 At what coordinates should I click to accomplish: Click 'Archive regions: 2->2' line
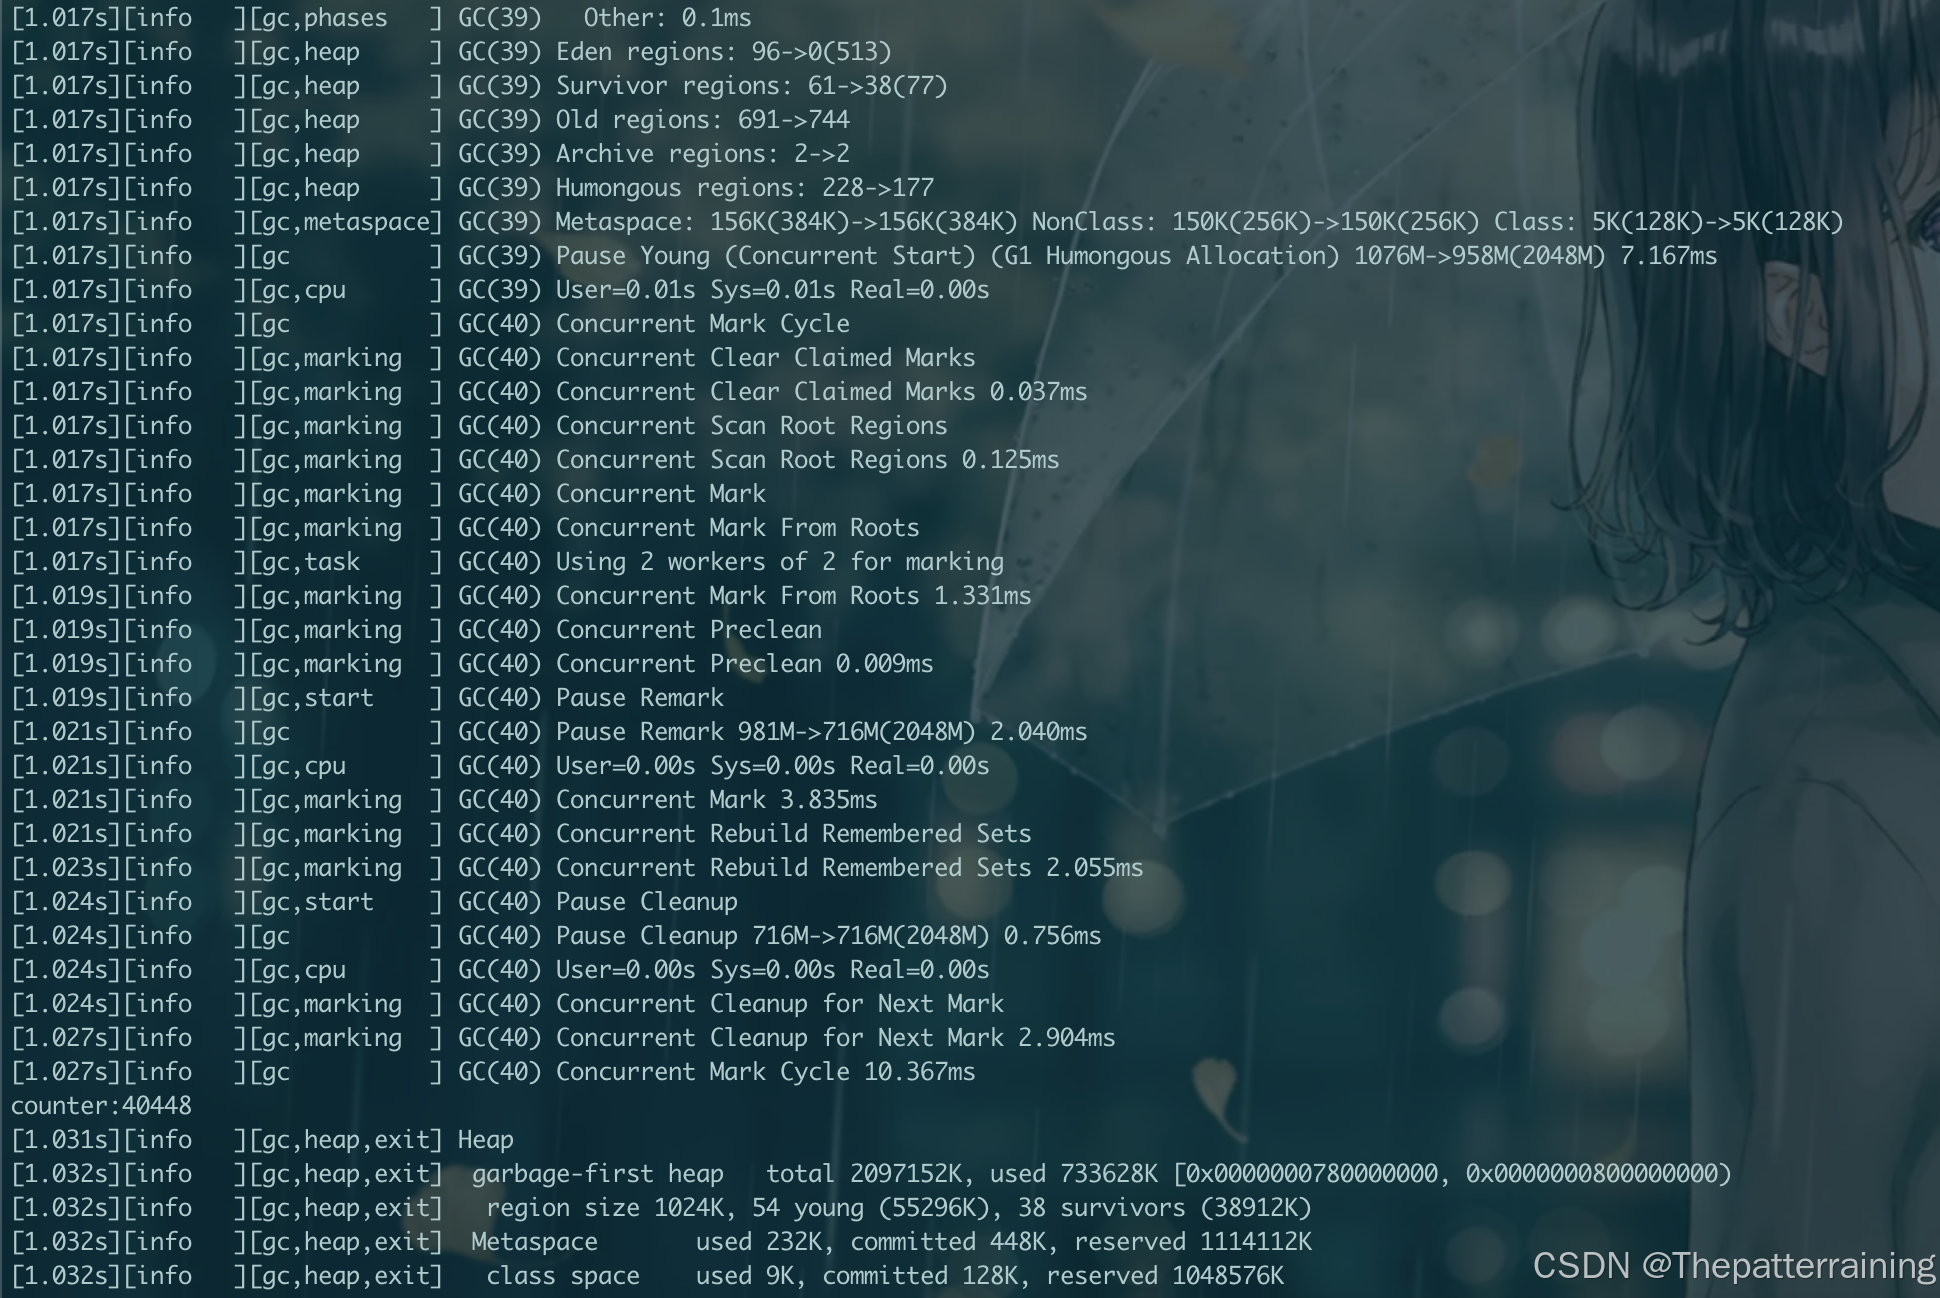pos(702,154)
